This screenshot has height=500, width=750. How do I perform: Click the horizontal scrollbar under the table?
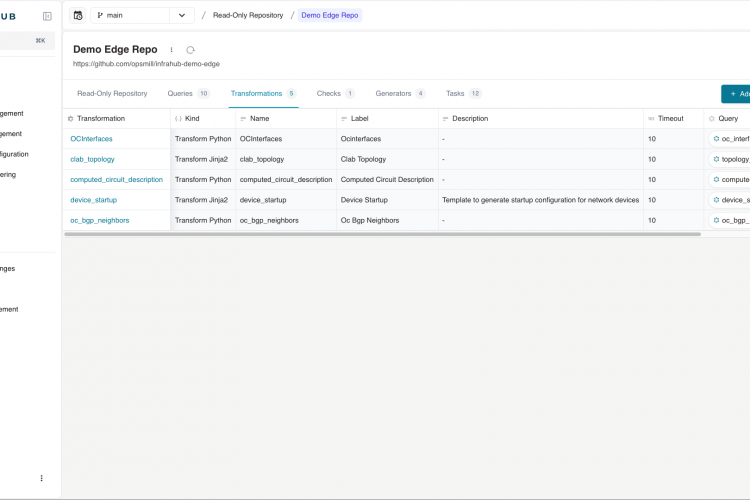(383, 234)
